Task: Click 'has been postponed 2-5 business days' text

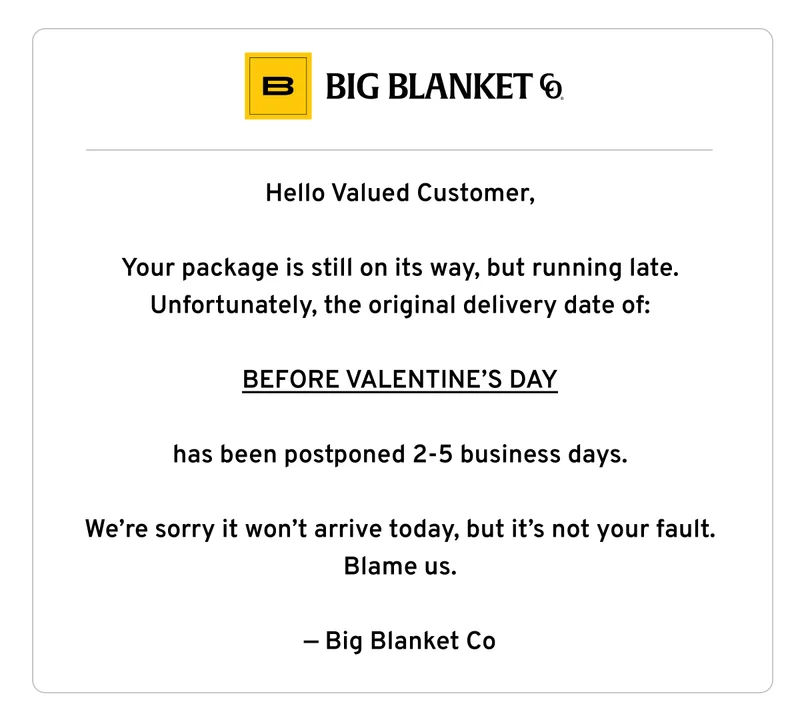Action: point(400,454)
